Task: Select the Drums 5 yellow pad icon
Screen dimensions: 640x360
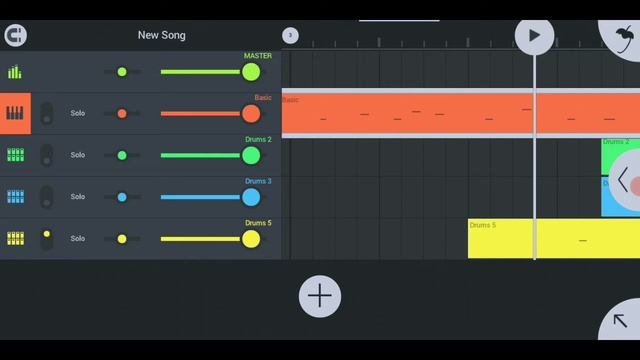Action: pyautogui.click(x=16, y=238)
